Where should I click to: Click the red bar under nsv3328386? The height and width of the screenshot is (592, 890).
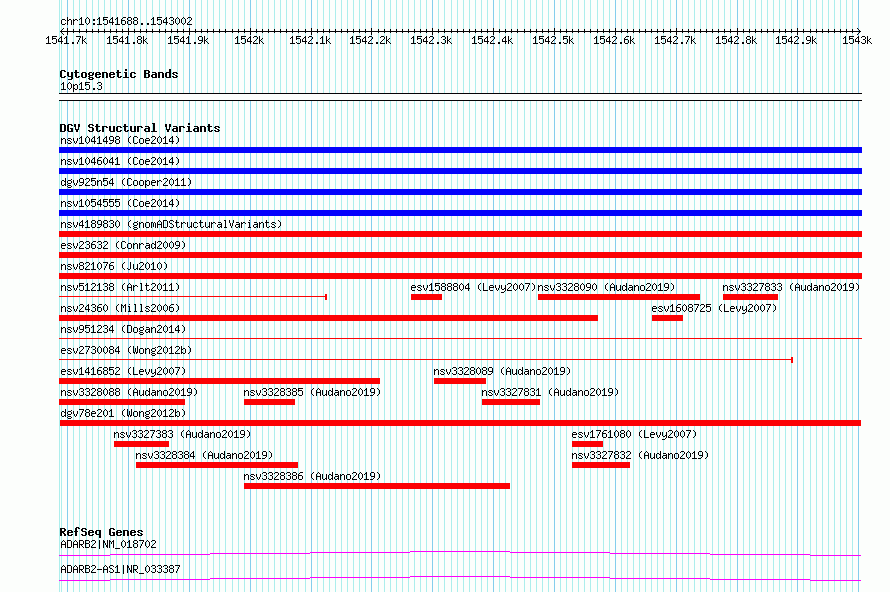tap(377, 486)
